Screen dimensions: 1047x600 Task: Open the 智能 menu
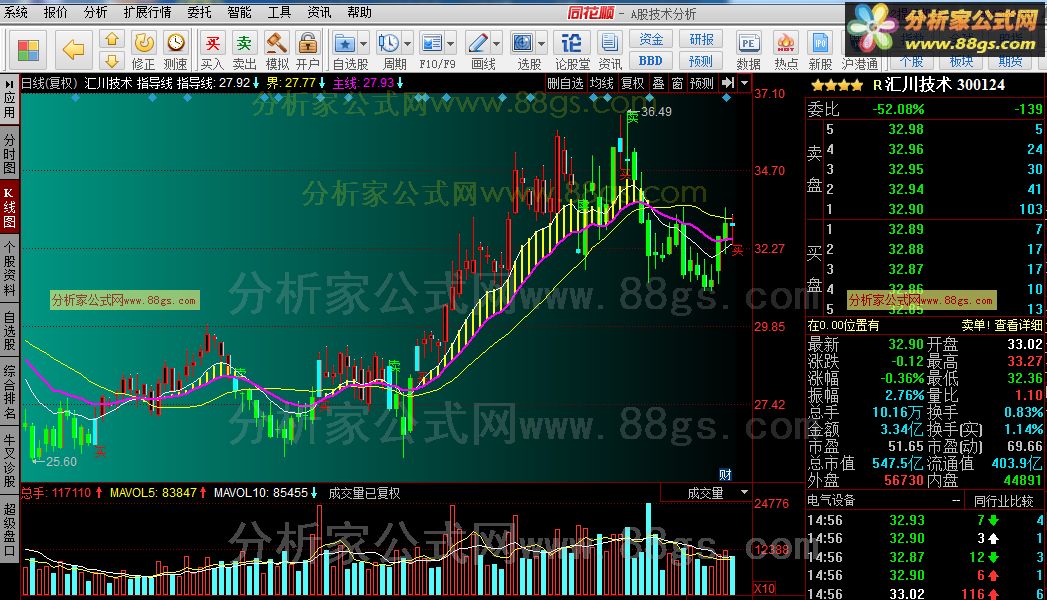[239, 12]
